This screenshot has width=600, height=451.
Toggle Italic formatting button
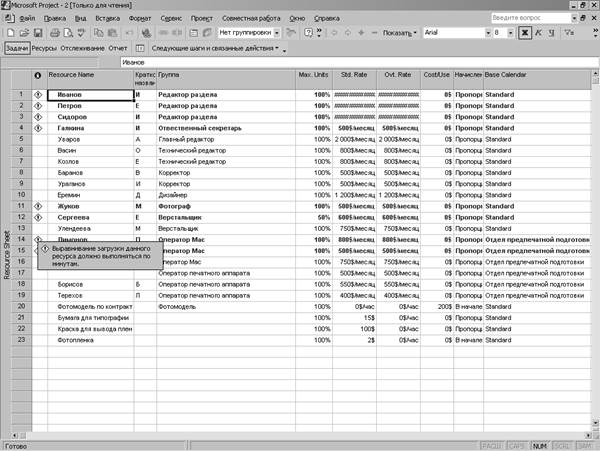tap(538, 33)
